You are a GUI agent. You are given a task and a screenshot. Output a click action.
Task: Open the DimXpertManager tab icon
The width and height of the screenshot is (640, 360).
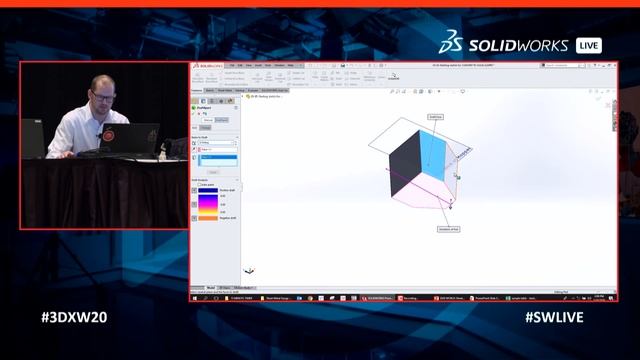221,101
